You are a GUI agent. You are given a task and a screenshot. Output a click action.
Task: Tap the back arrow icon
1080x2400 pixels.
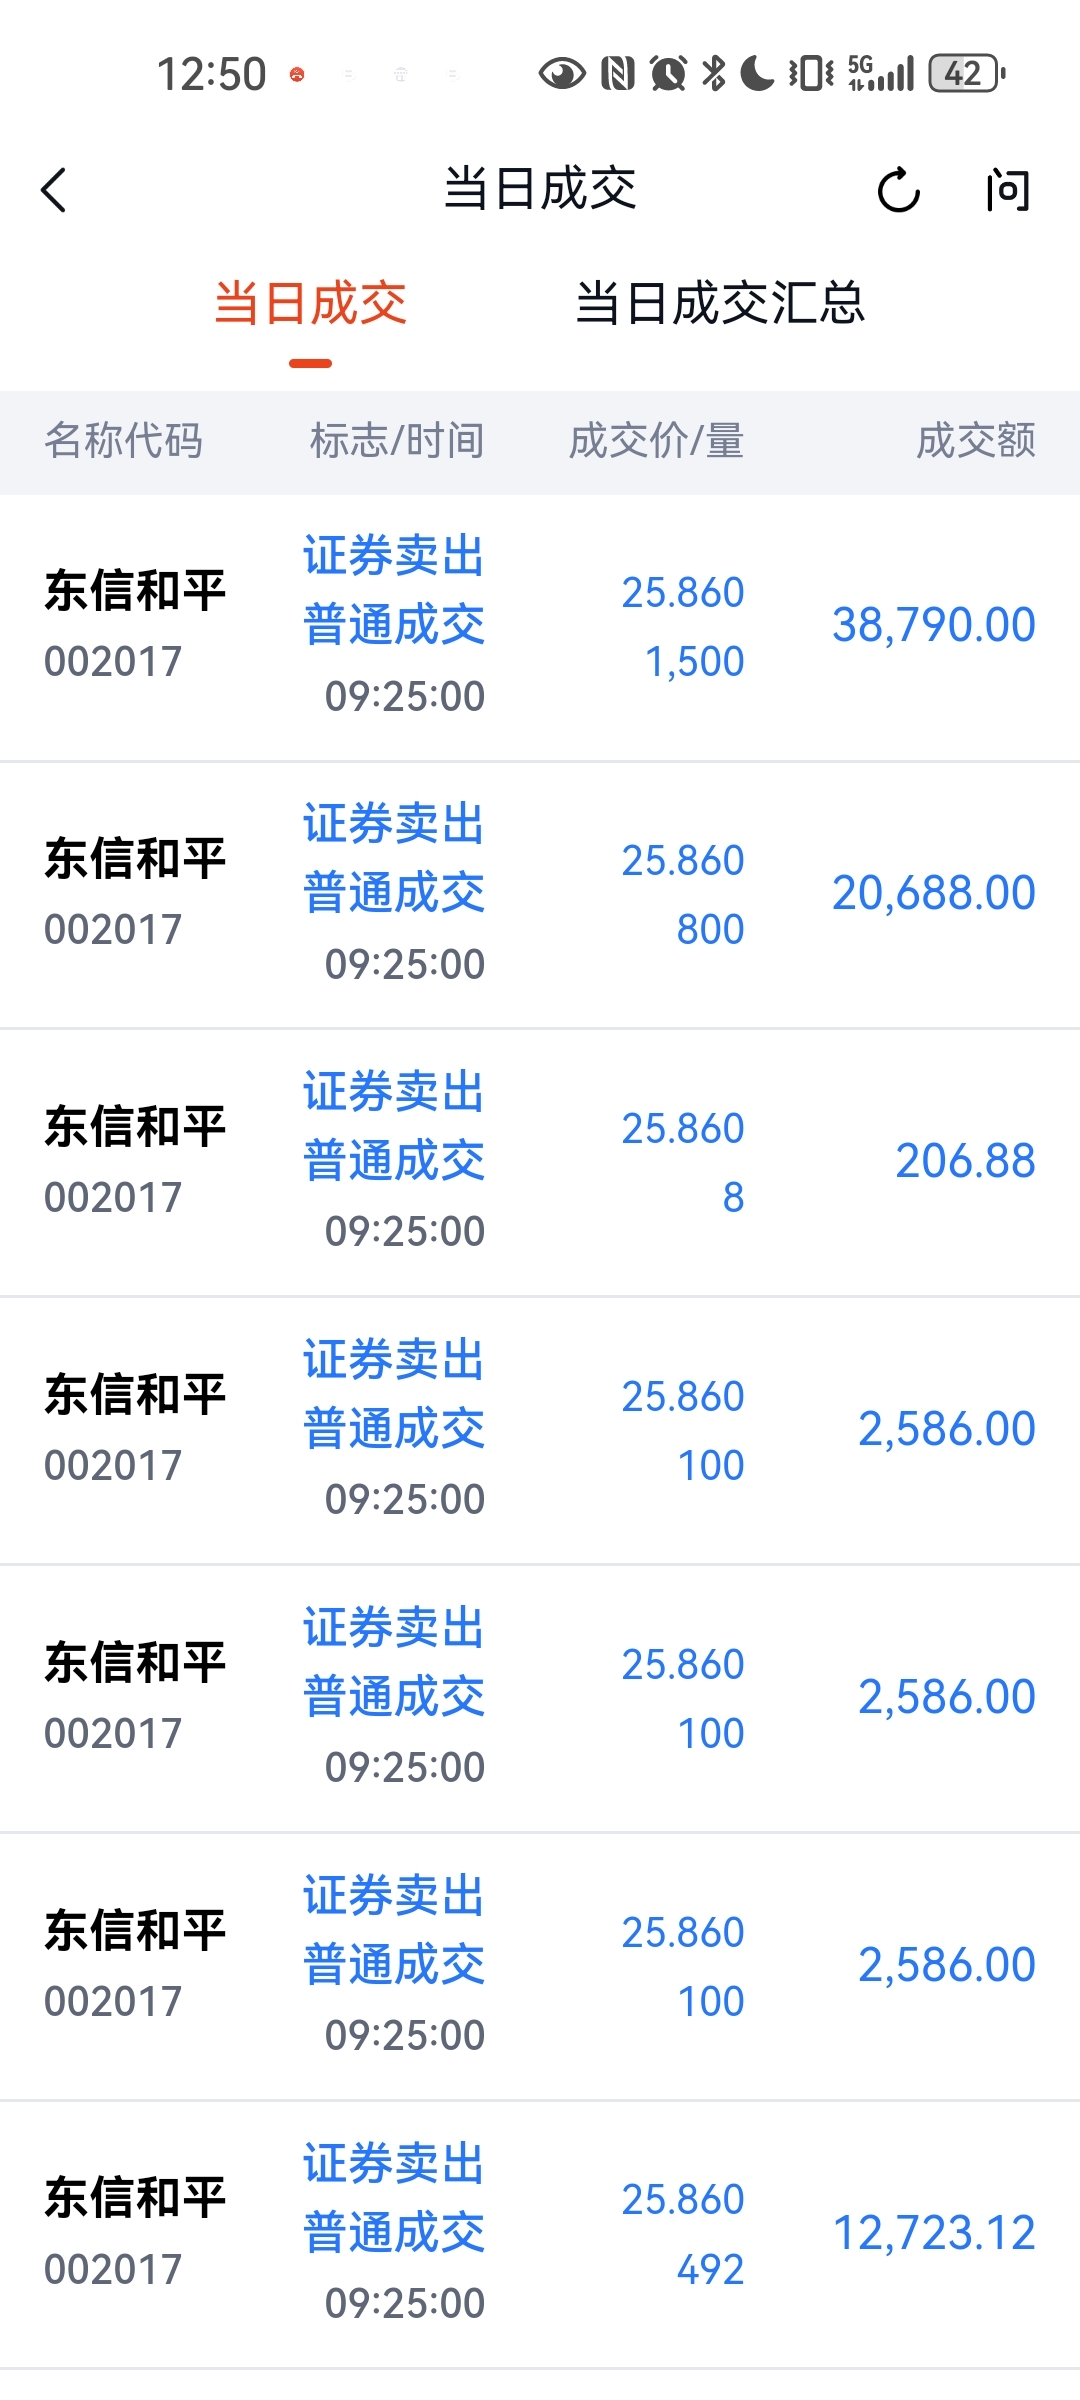pos(54,190)
